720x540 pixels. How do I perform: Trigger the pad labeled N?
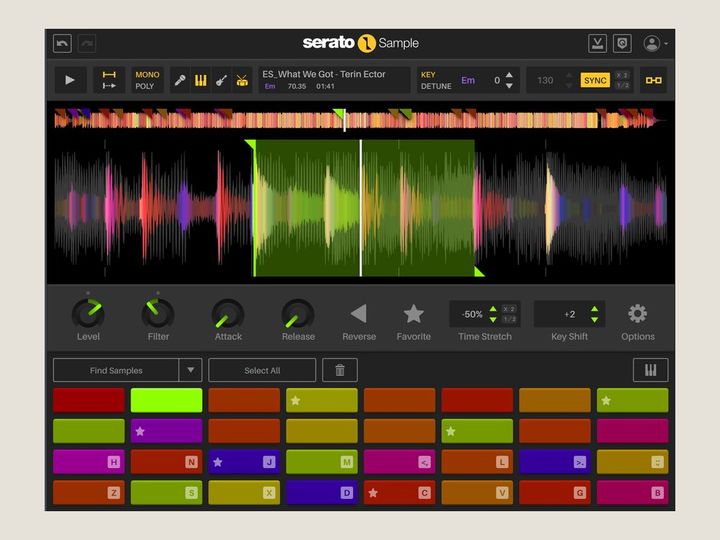click(x=166, y=461)
